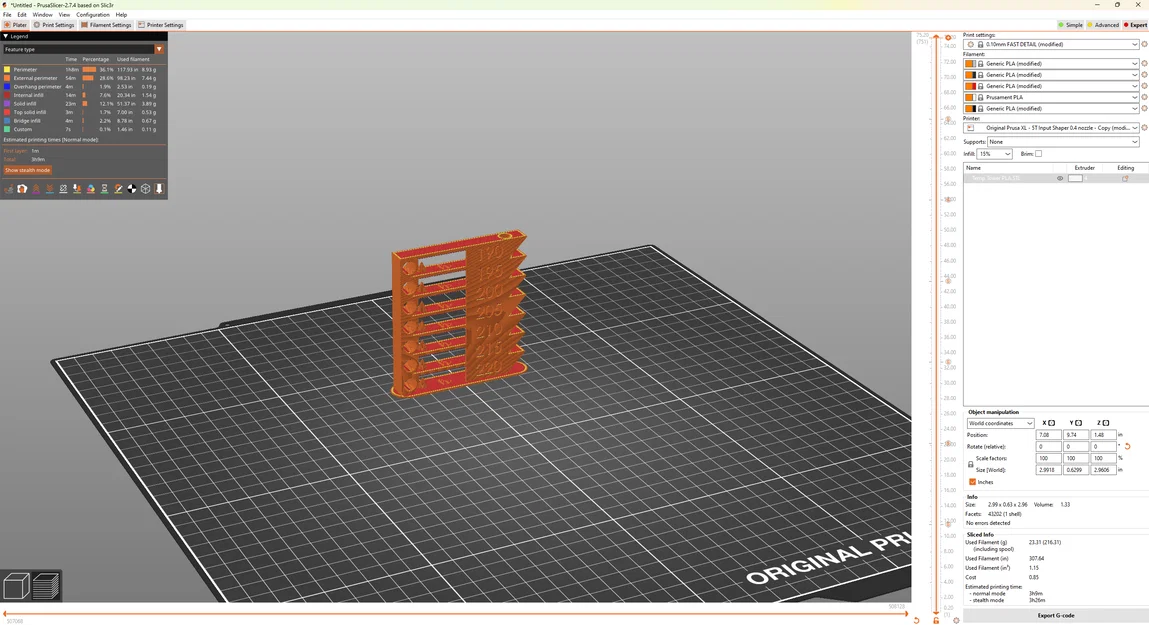Tick the Brim checkbox
Viewport: 1149px width, 625px height.
[1038, 154]
